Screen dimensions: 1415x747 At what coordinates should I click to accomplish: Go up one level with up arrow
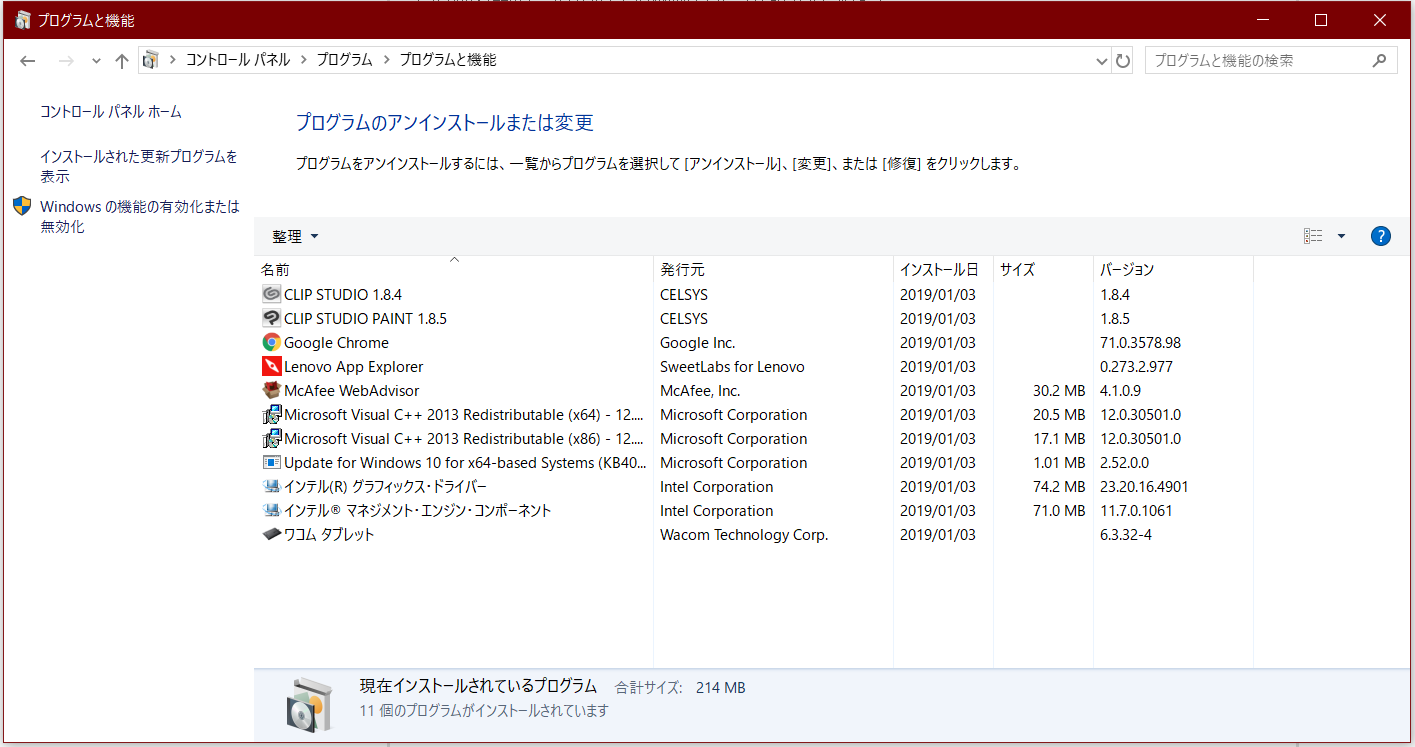pos(122,60)
